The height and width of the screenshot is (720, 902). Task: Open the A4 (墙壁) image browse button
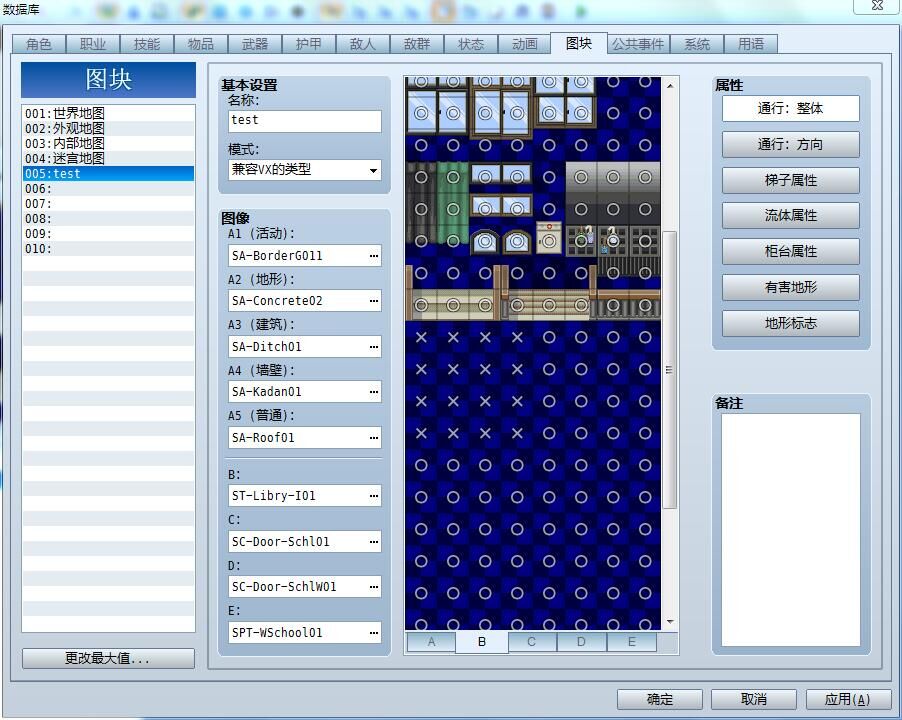tap(374, 392)
